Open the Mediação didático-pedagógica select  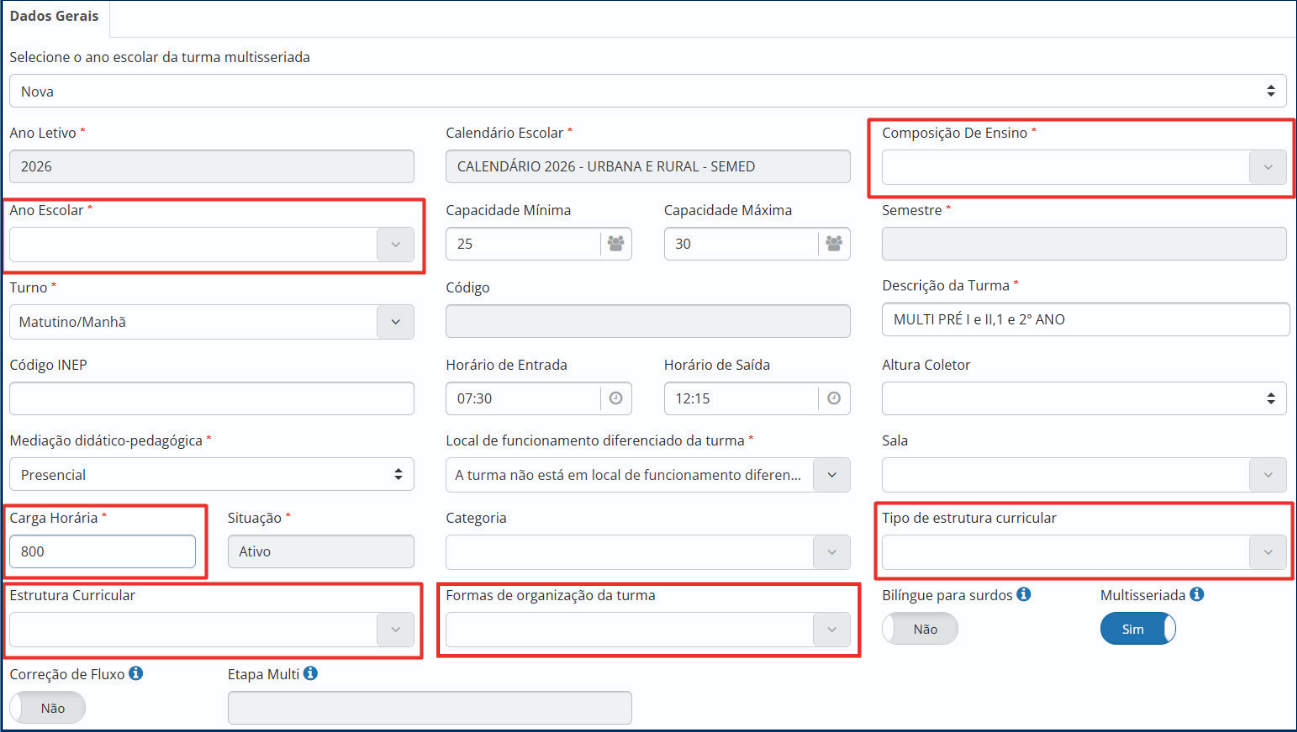click(x=211, y=475)
